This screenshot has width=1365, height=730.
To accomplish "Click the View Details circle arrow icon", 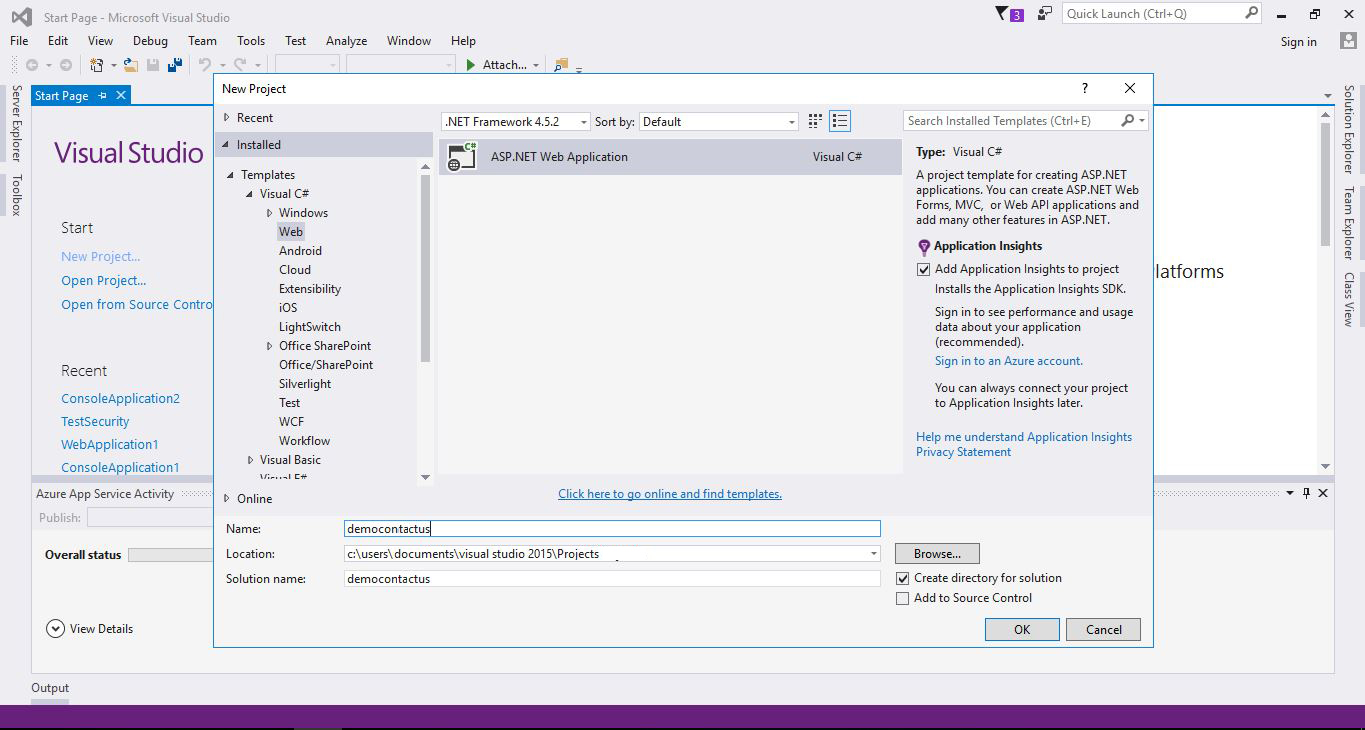I will coord(55,629).
